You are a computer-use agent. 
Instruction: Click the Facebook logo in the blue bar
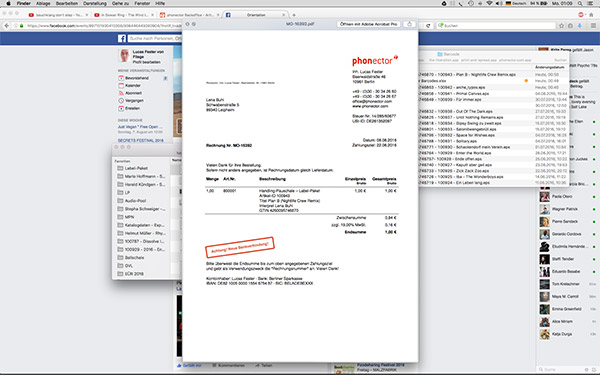122,38
